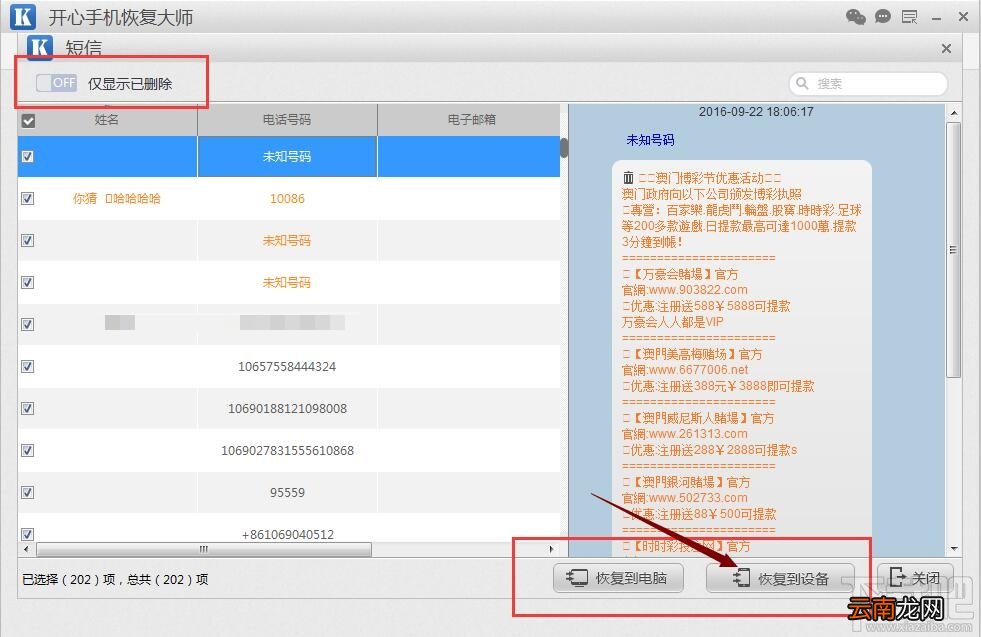The height and width of the screenshot is (637, 981).
Task: Click the 恢复到电脑 button
Action: (x=618, y=578)
